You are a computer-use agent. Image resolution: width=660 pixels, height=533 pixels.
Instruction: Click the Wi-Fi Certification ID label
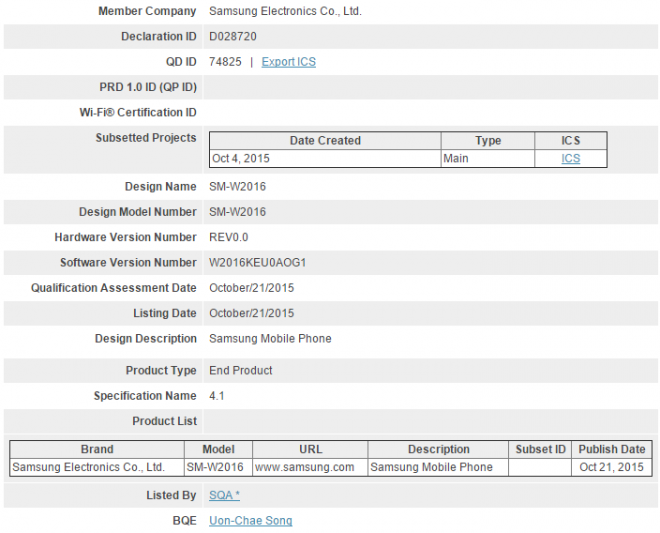[138, 112]
